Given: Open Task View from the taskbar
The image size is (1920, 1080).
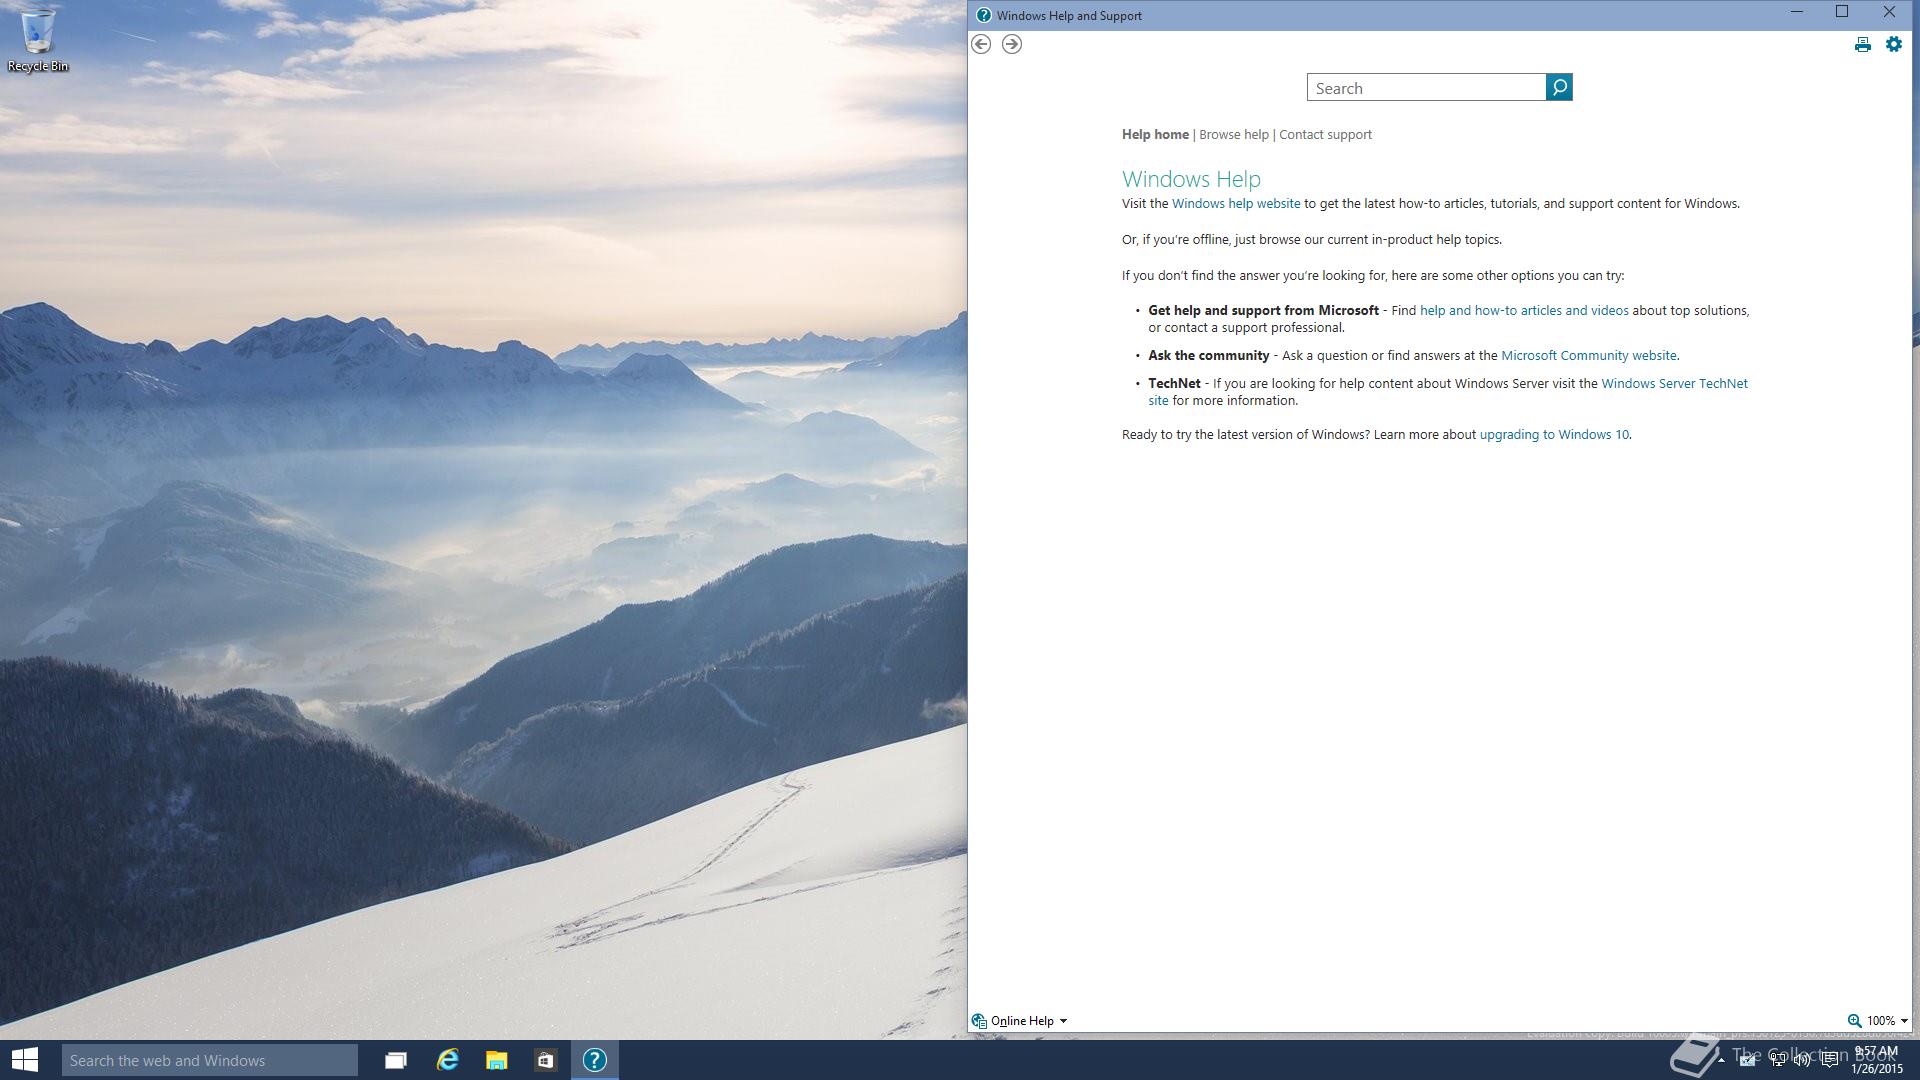Looking at the screenshot, I should tap(396, 1060).
